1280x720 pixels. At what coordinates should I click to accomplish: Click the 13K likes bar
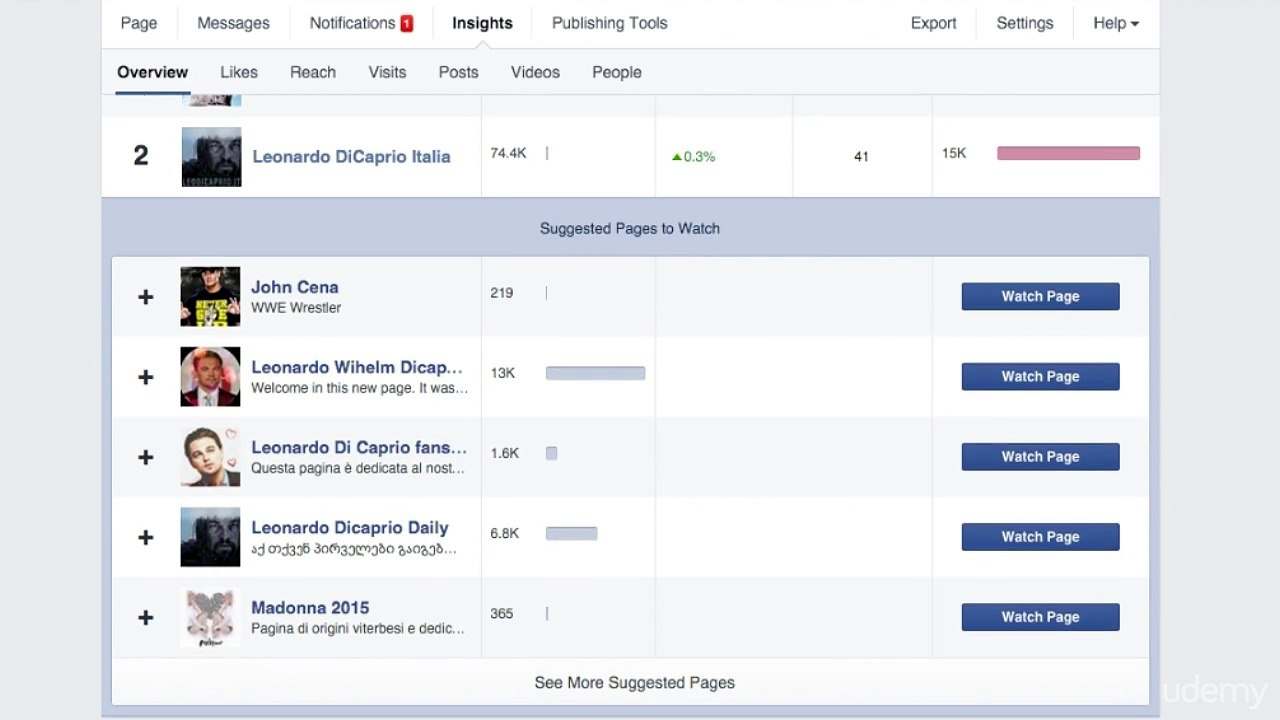[x=595, y=373]
